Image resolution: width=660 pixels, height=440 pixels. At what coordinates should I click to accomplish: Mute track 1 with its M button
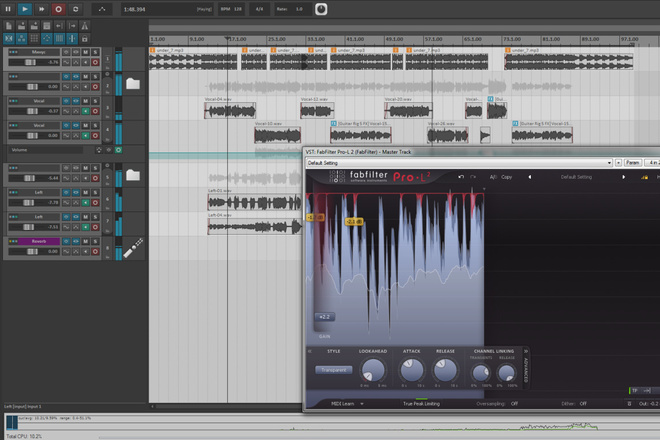click(x=85, y=52)
